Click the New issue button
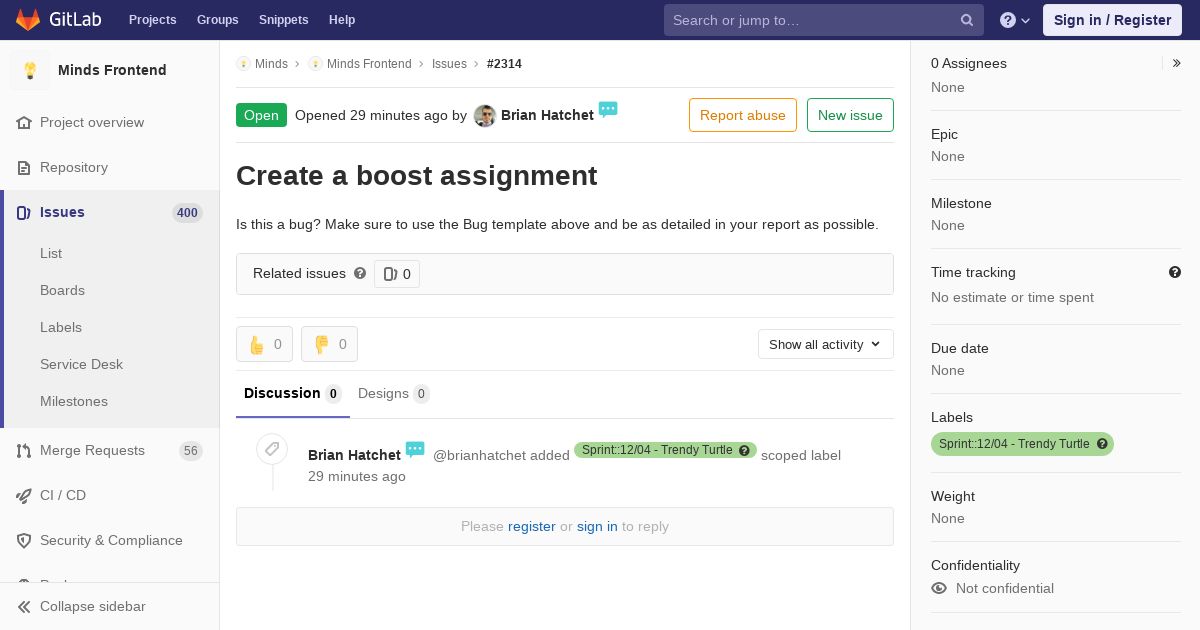Screen dimensions: 1200x630 (850, 115)
